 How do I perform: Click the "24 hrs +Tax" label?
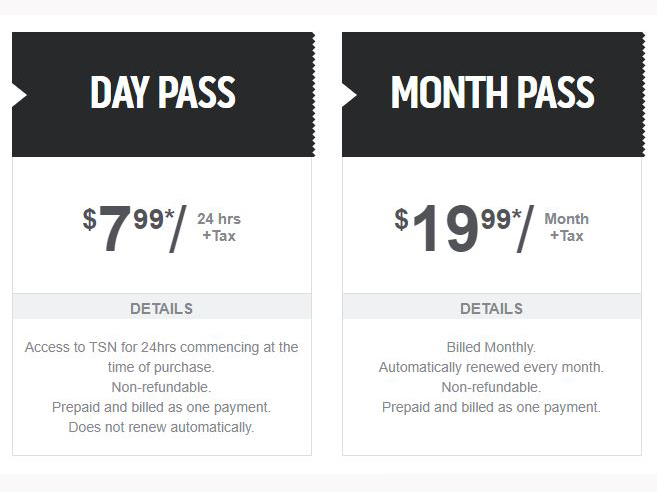[219, 227]
